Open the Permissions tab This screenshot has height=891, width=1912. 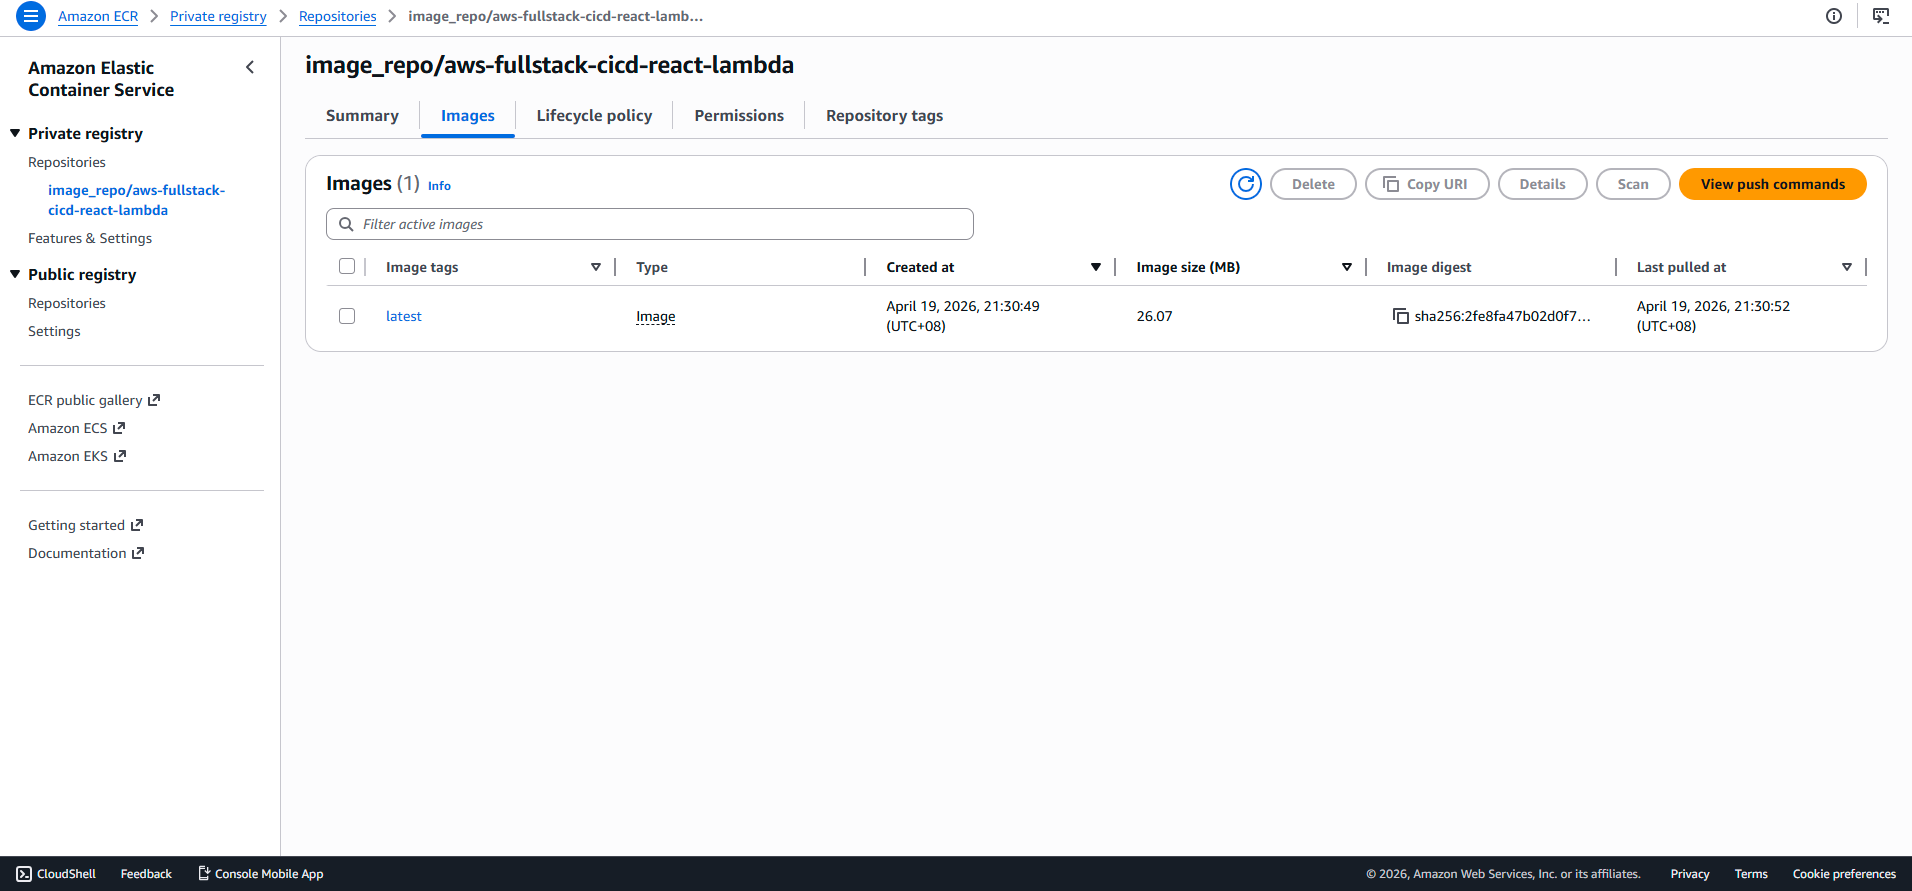click(x=739, y=116)
